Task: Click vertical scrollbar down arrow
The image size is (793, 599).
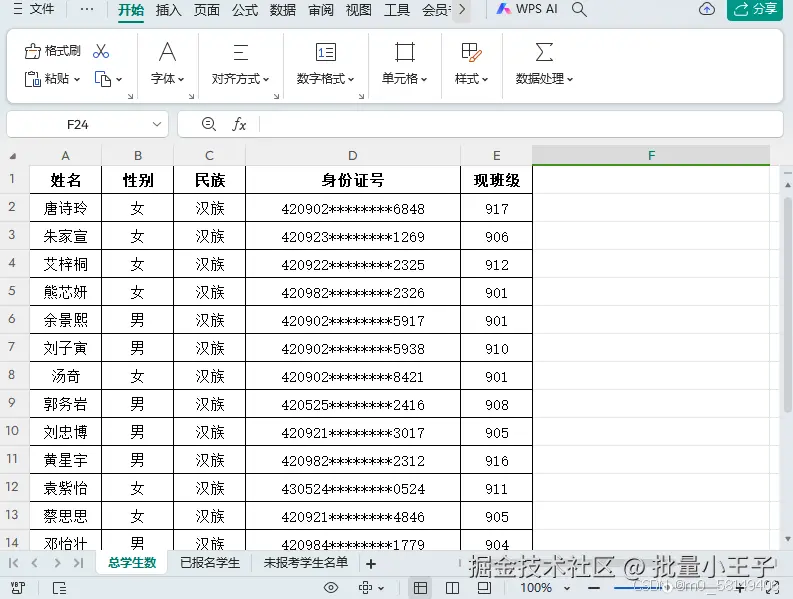Action: tap(787, 539)
